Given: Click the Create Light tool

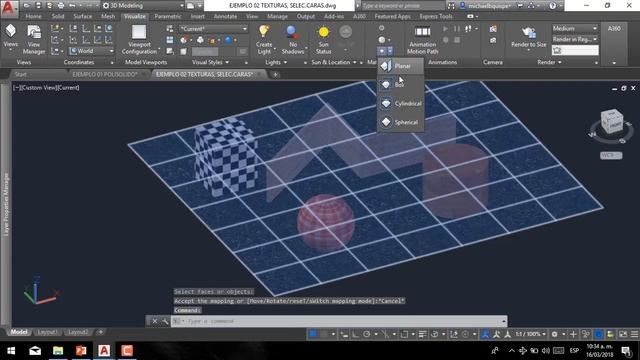Looking at the screenshot, I should click(x=264, y=39).
